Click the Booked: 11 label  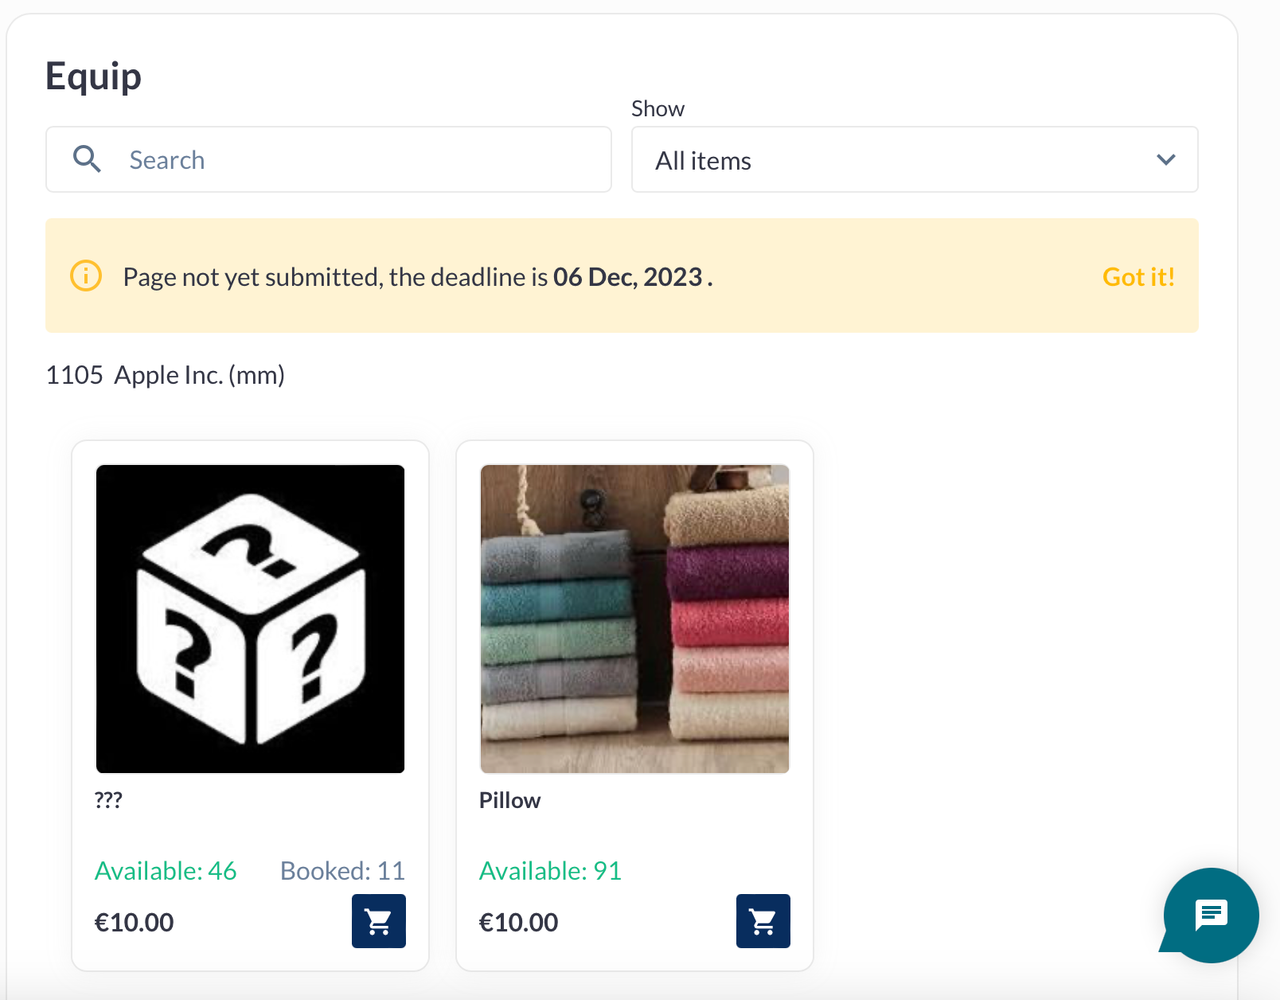click(x=342, y=871)
